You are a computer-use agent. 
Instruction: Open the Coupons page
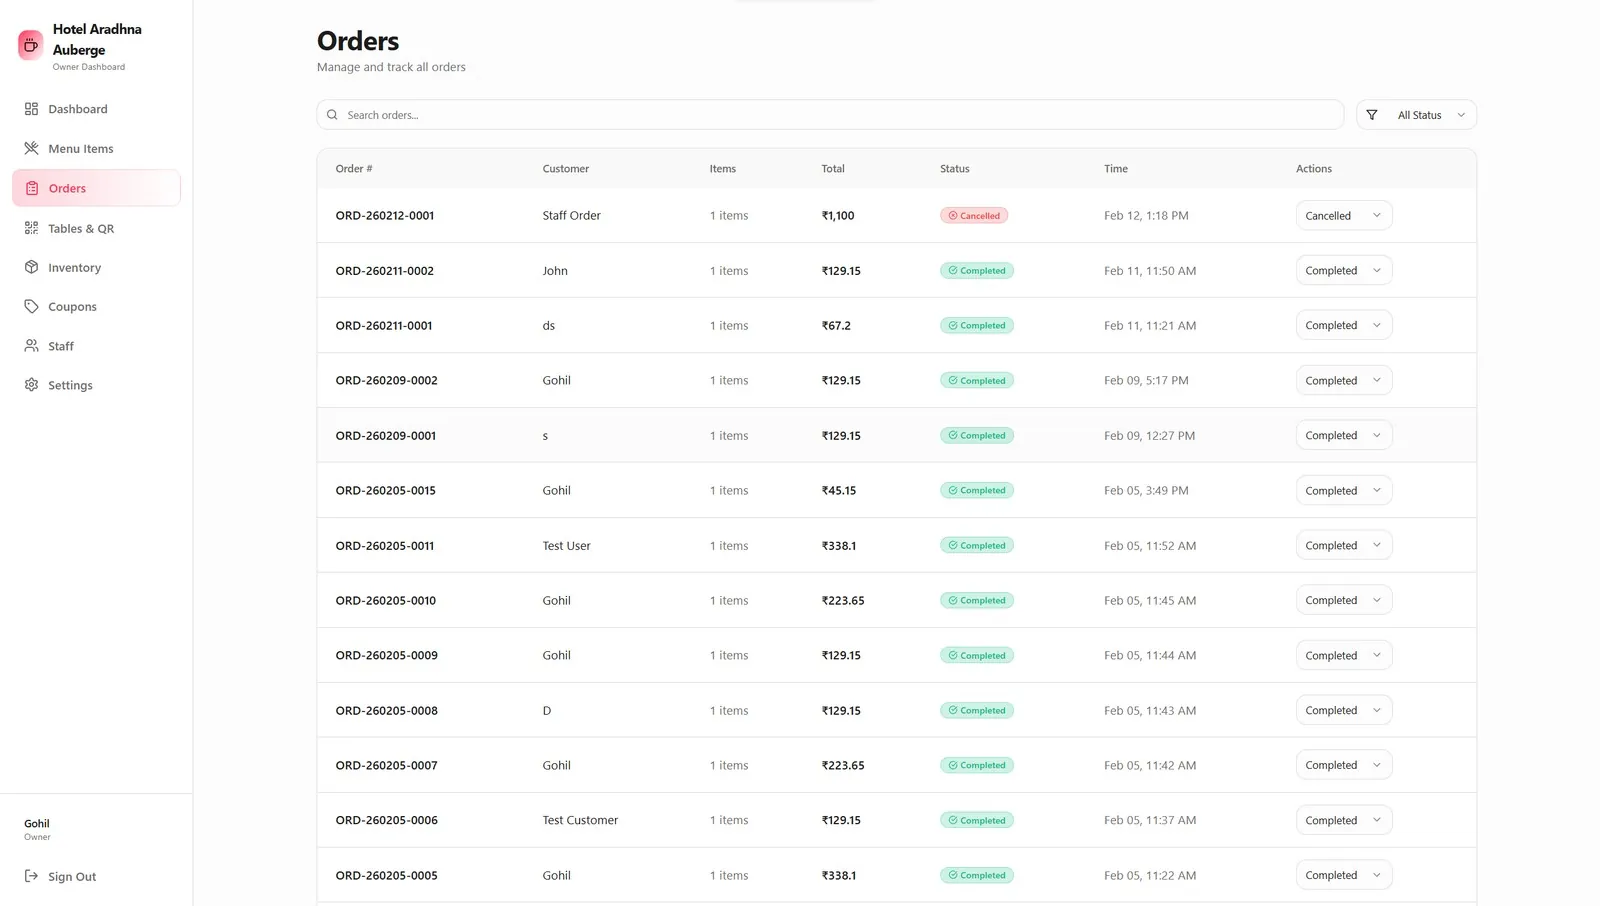pyautogui.click(x=96, y=306)
